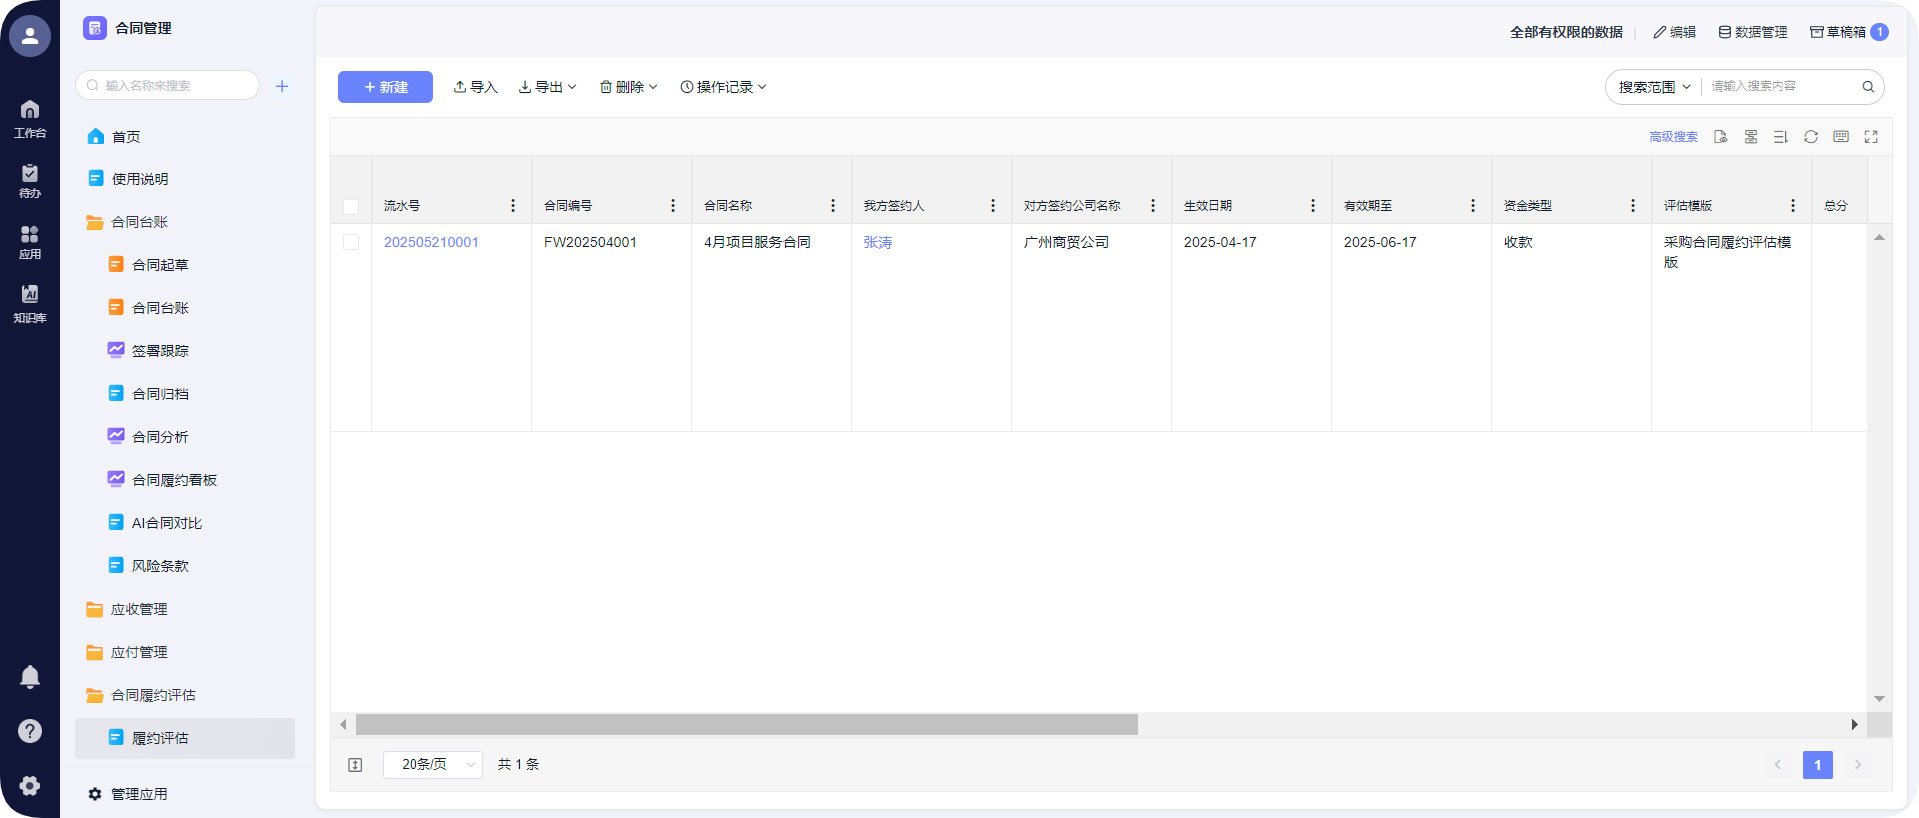
Task: Toggle the select-all checkbox in table header
Action: (351, 206)
